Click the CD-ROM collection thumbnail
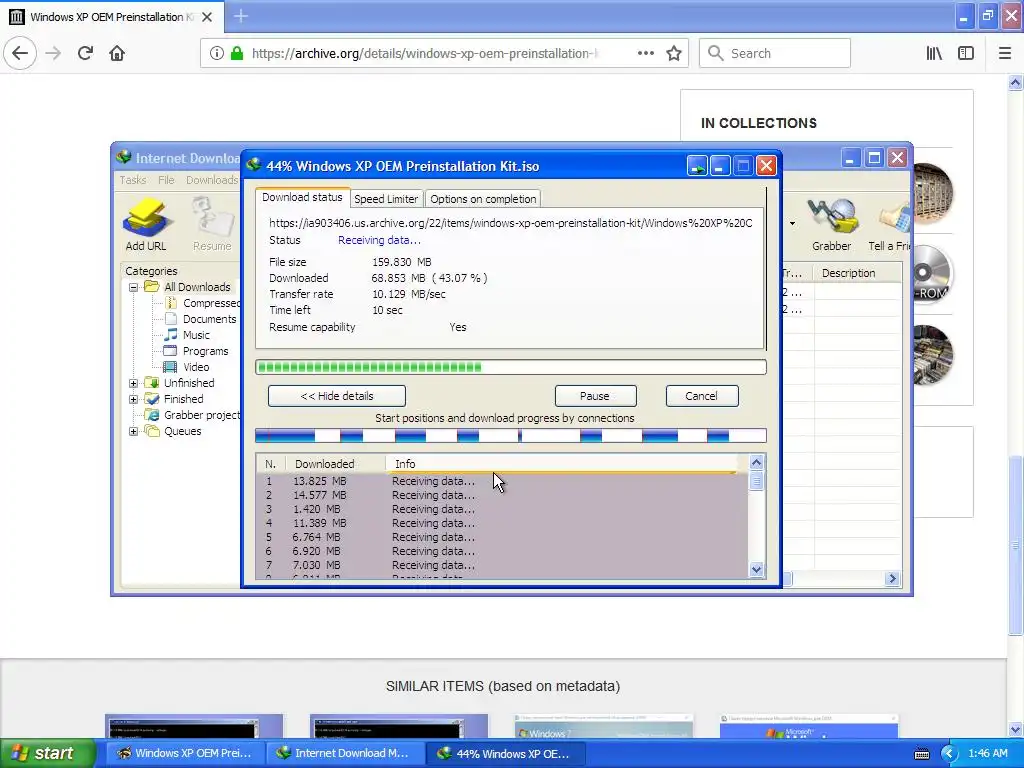 point(932,273)
